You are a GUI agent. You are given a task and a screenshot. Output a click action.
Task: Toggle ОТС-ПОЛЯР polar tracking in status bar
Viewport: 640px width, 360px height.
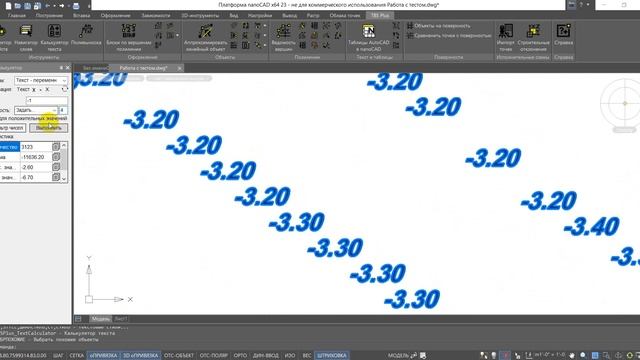[x=214, y=356]
